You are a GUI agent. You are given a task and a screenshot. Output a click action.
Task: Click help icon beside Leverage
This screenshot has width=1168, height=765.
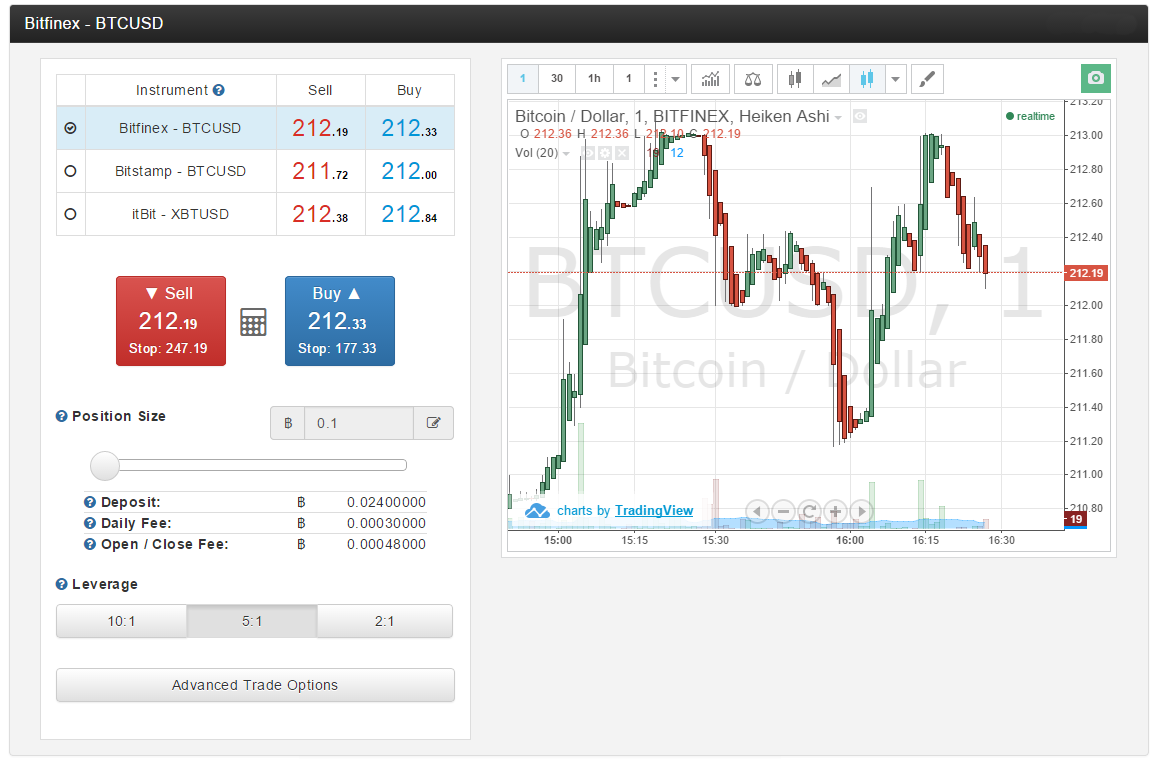coord(62,585)
